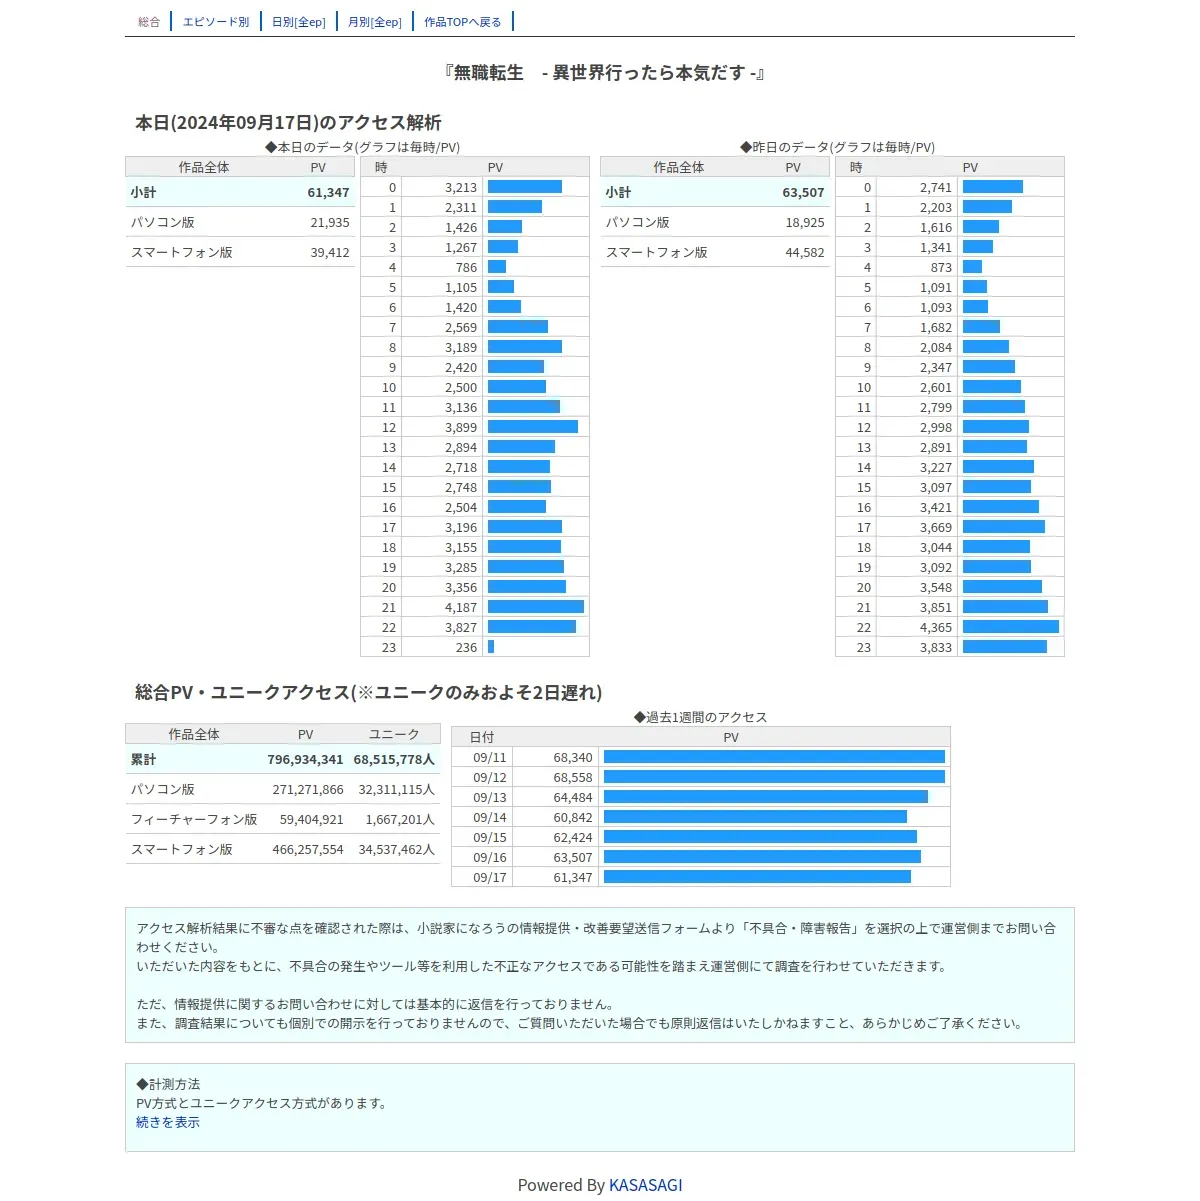The height and width of the screenshot is (1201, 1200).
Task: Select weekly PV value 62,424
Action: (x=573, y=837)
